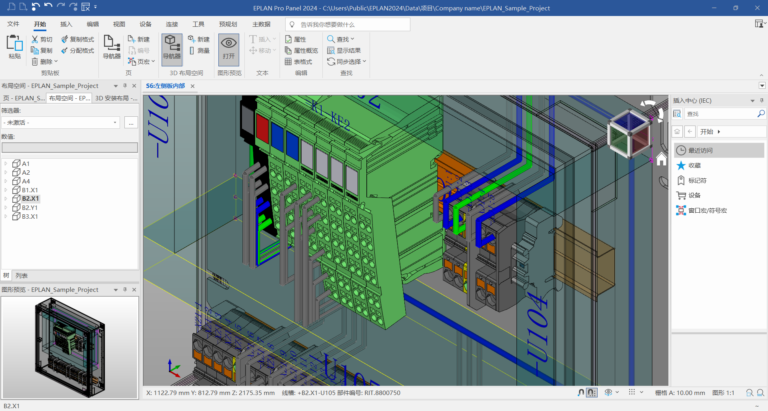Open Window macros/Symbol macros entry

pyautogui.click(x=701, y=210)
